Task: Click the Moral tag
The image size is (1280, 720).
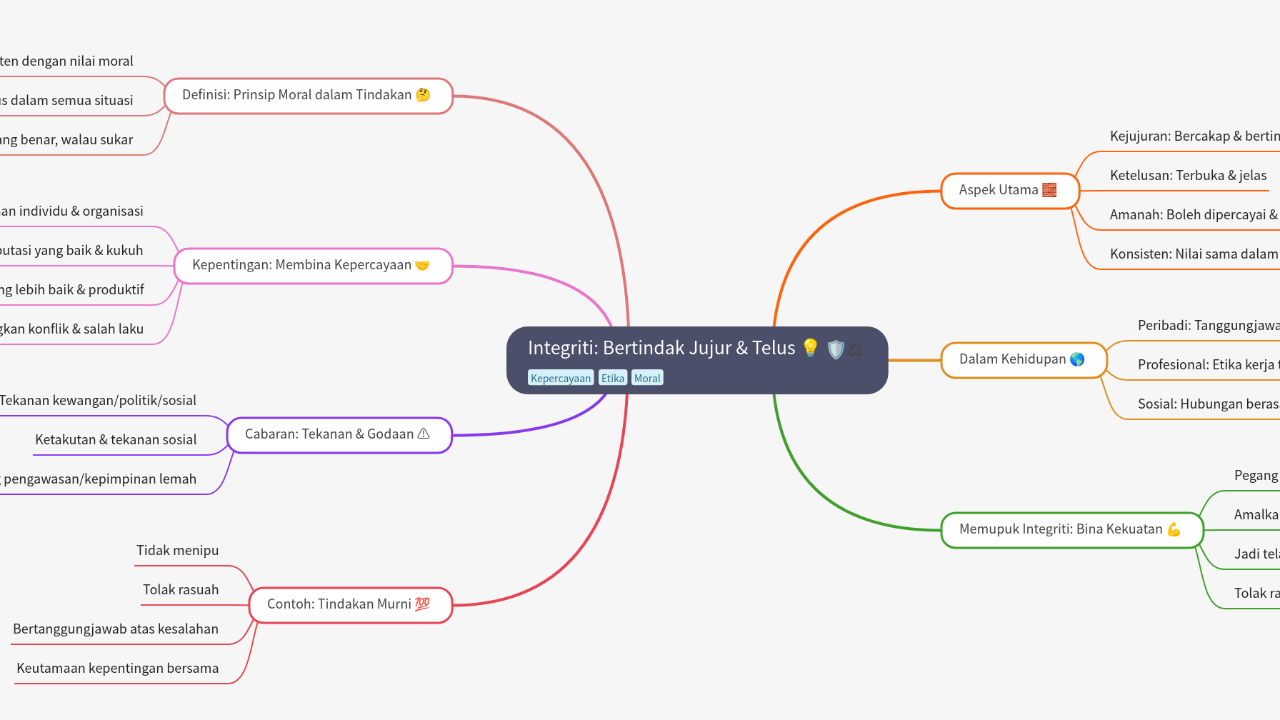Action: point(647,378)
